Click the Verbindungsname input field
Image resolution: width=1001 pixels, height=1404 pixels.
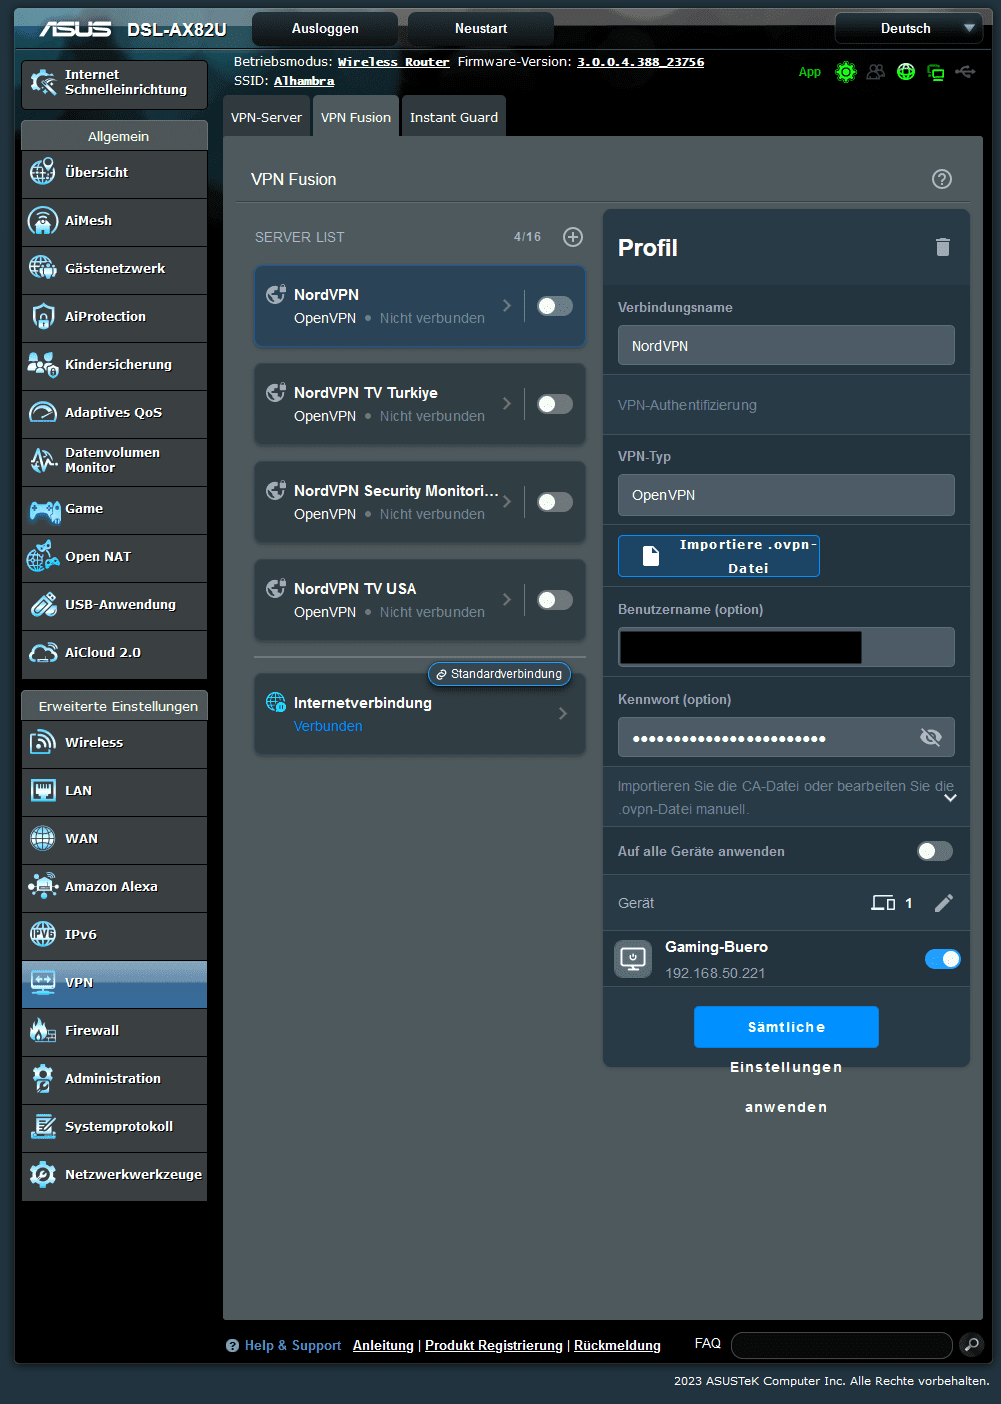786,345
